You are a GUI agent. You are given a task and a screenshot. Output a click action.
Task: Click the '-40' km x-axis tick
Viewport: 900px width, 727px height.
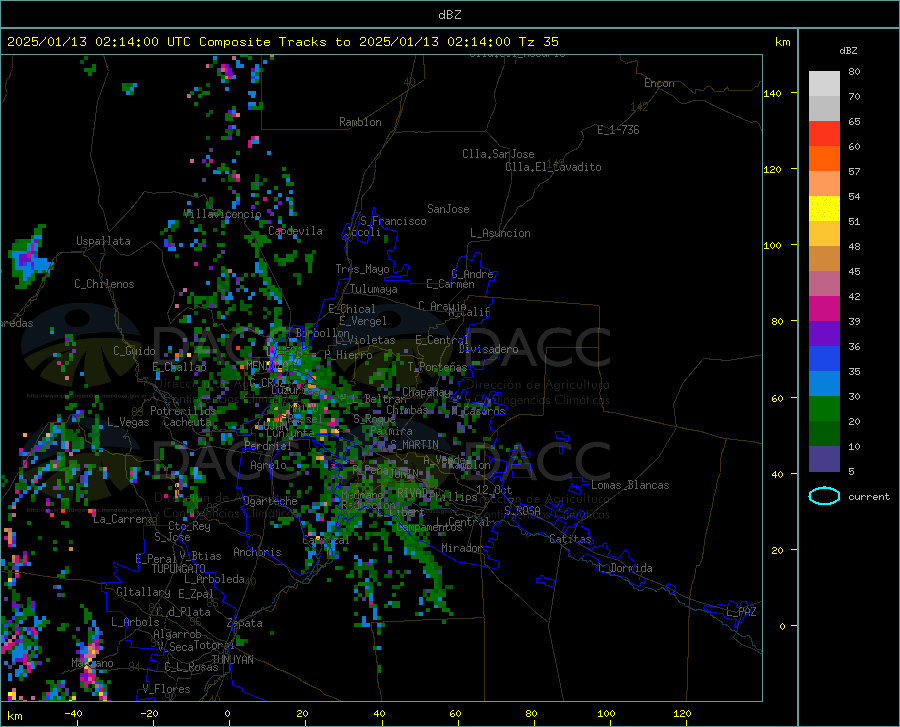(73, 713)
